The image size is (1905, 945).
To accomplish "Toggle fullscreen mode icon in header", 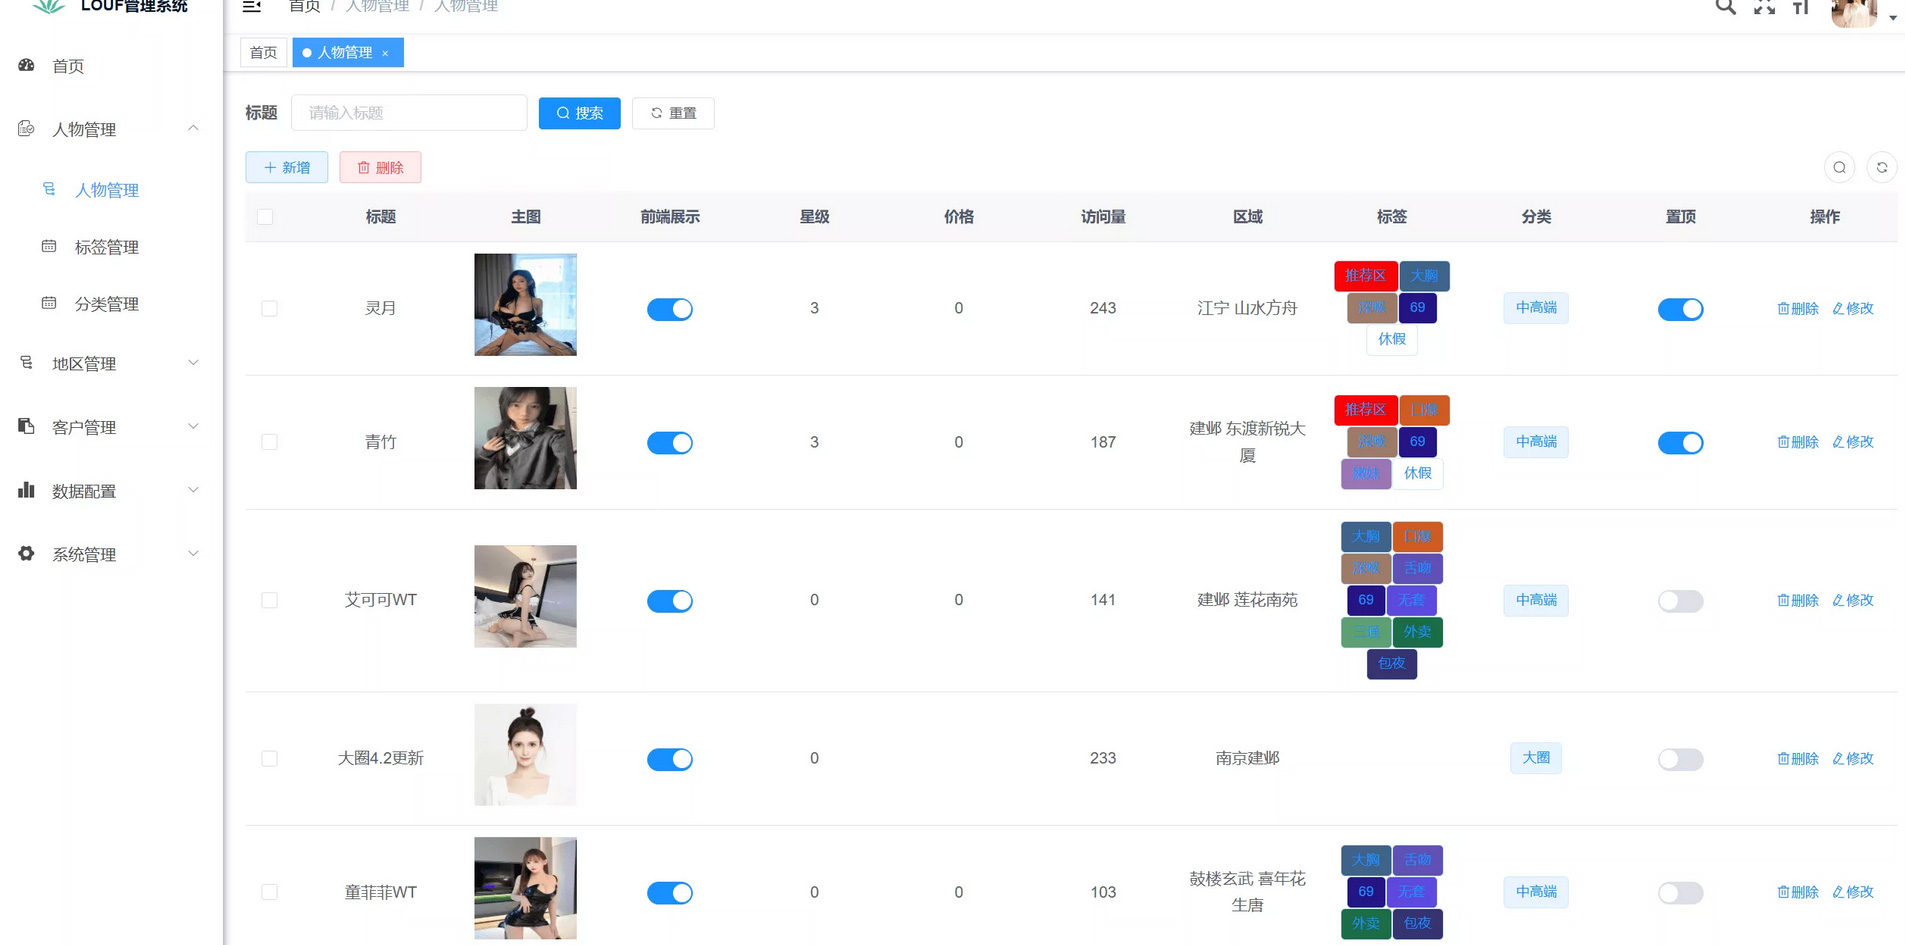I will pos(1764,7).
